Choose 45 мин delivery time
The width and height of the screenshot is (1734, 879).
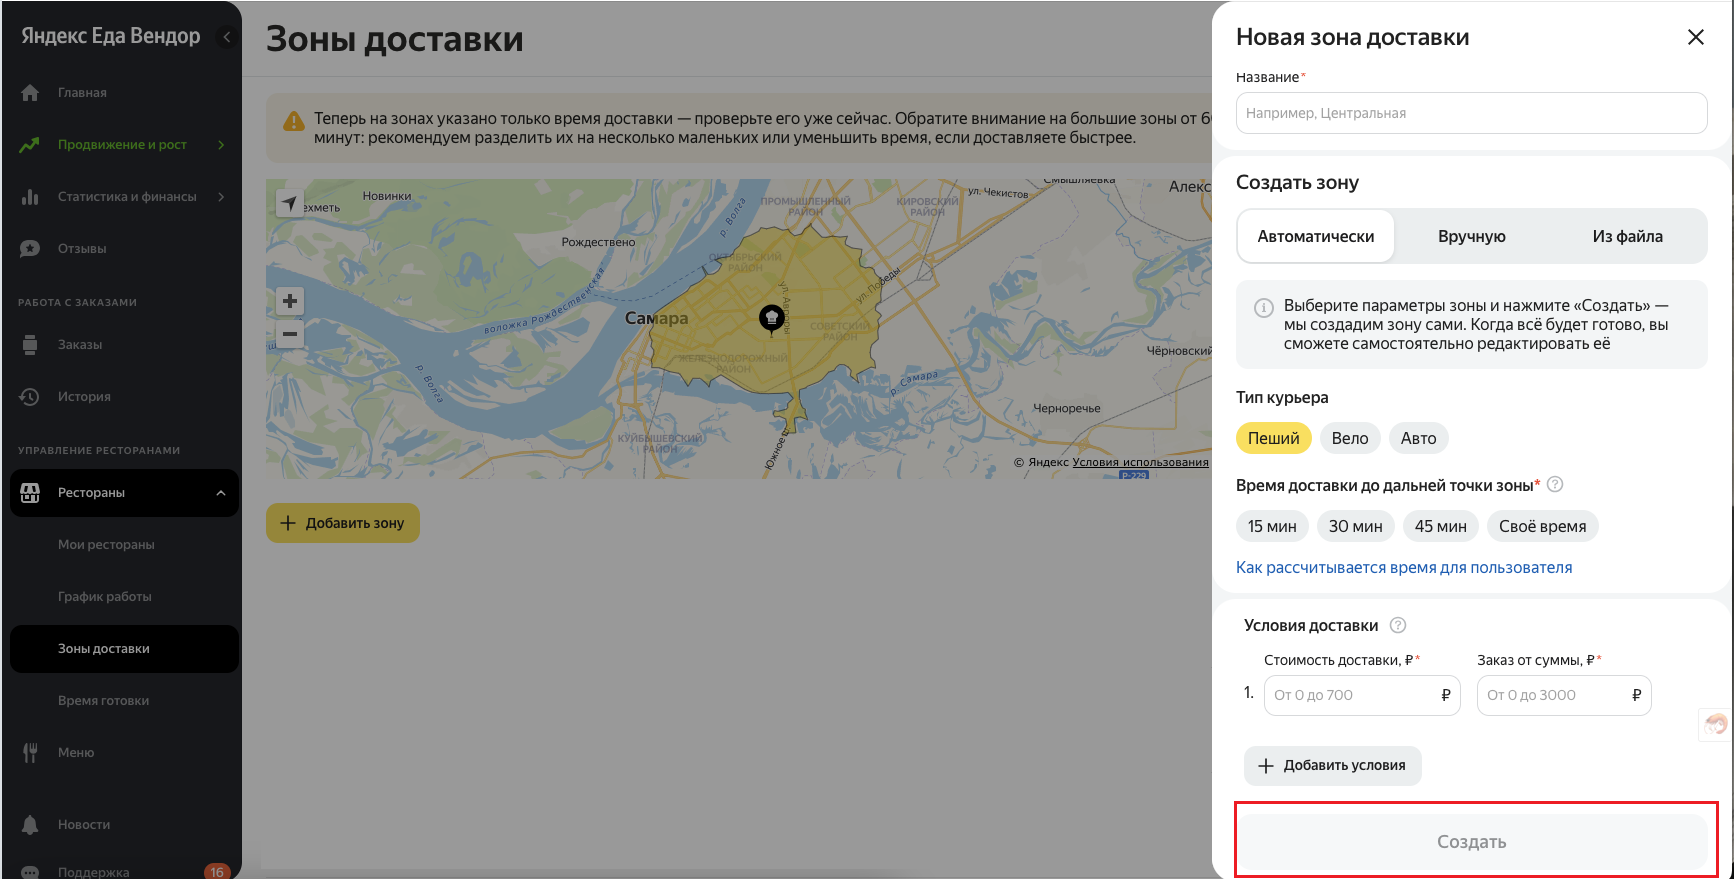[1441, 526]
